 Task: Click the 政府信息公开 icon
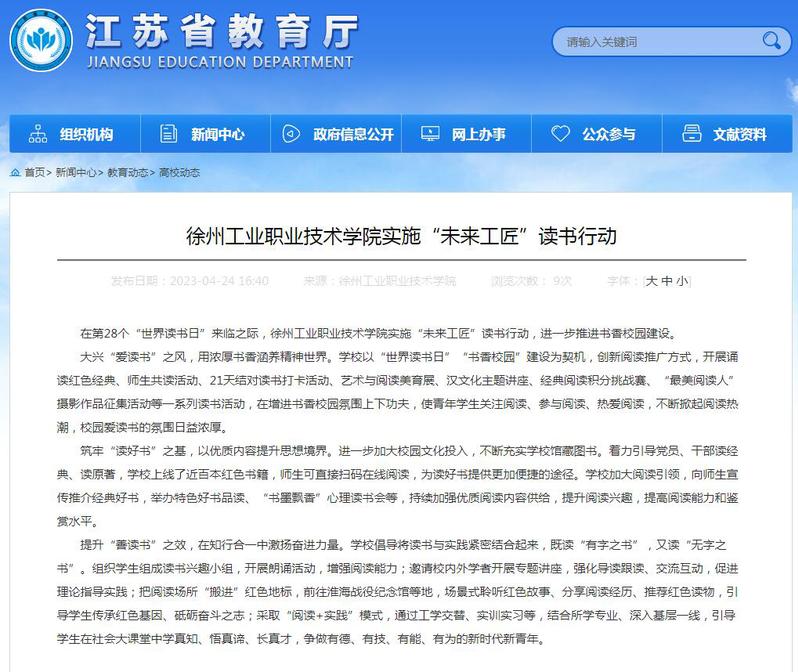[291, 134]
